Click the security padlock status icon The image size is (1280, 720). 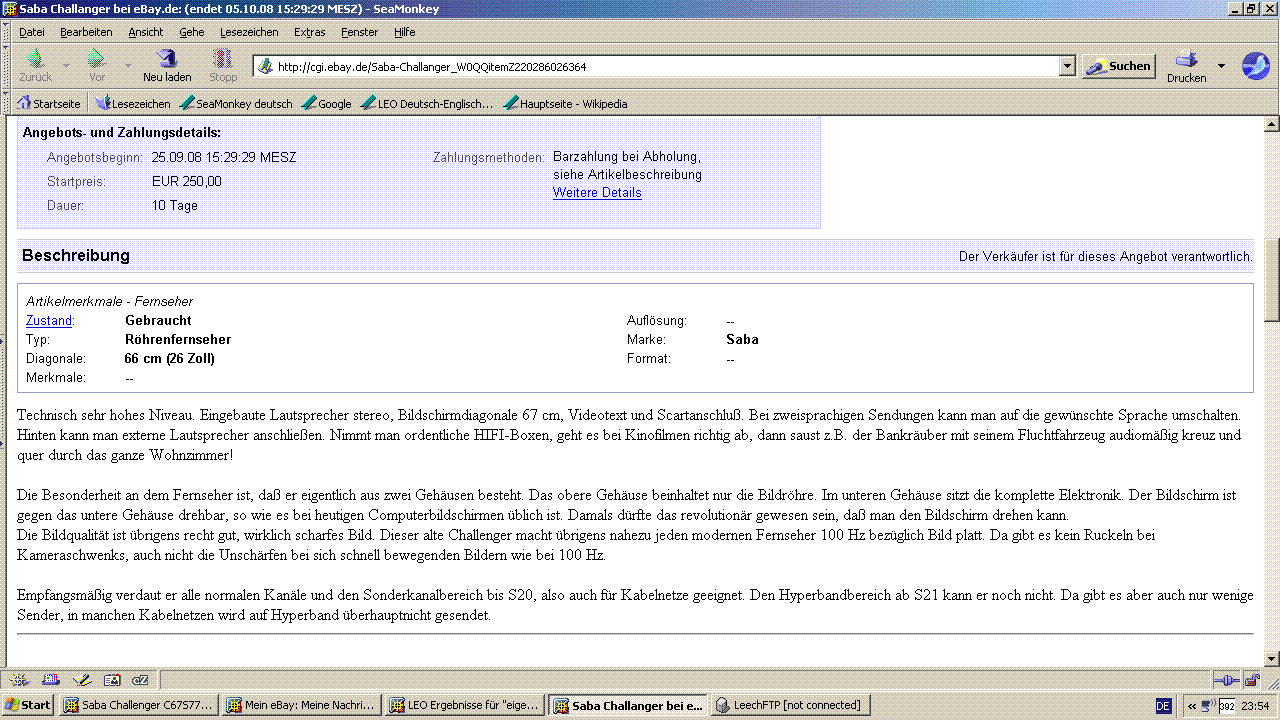[1252, 680]
